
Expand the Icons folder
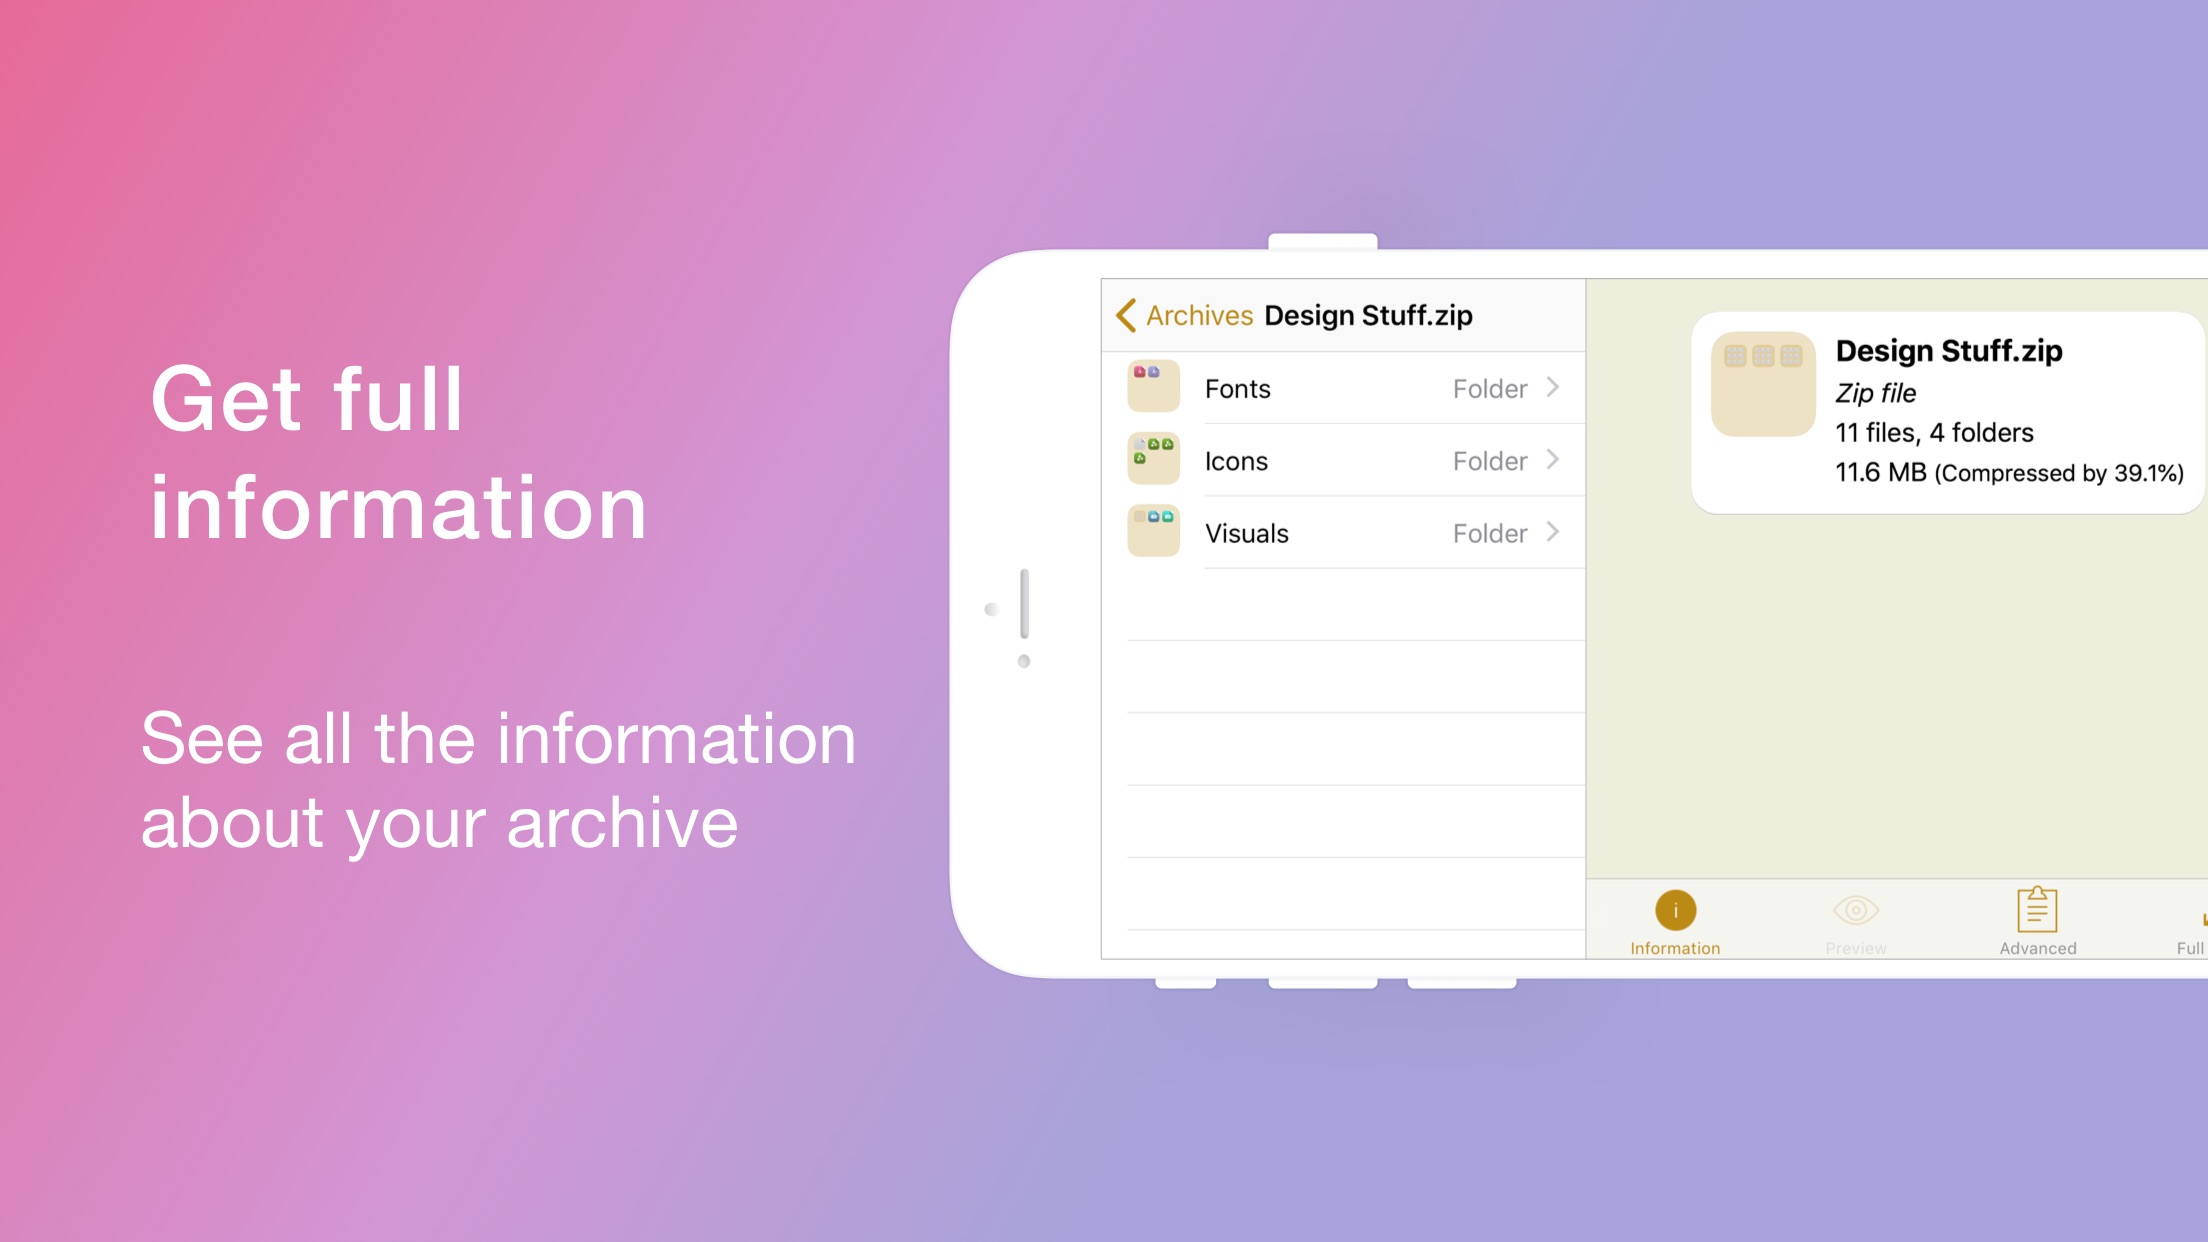(1339, 459)
